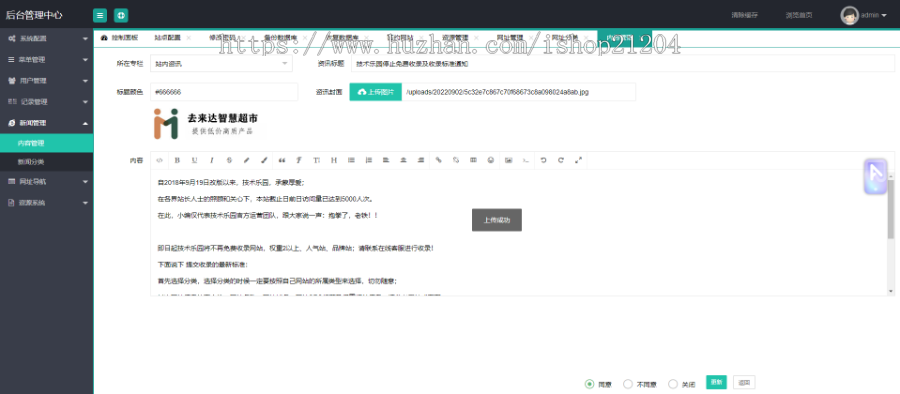Screen dimensions: 900x394
Task: Apply underline formatting in editor toolbar
Action: 195,160
